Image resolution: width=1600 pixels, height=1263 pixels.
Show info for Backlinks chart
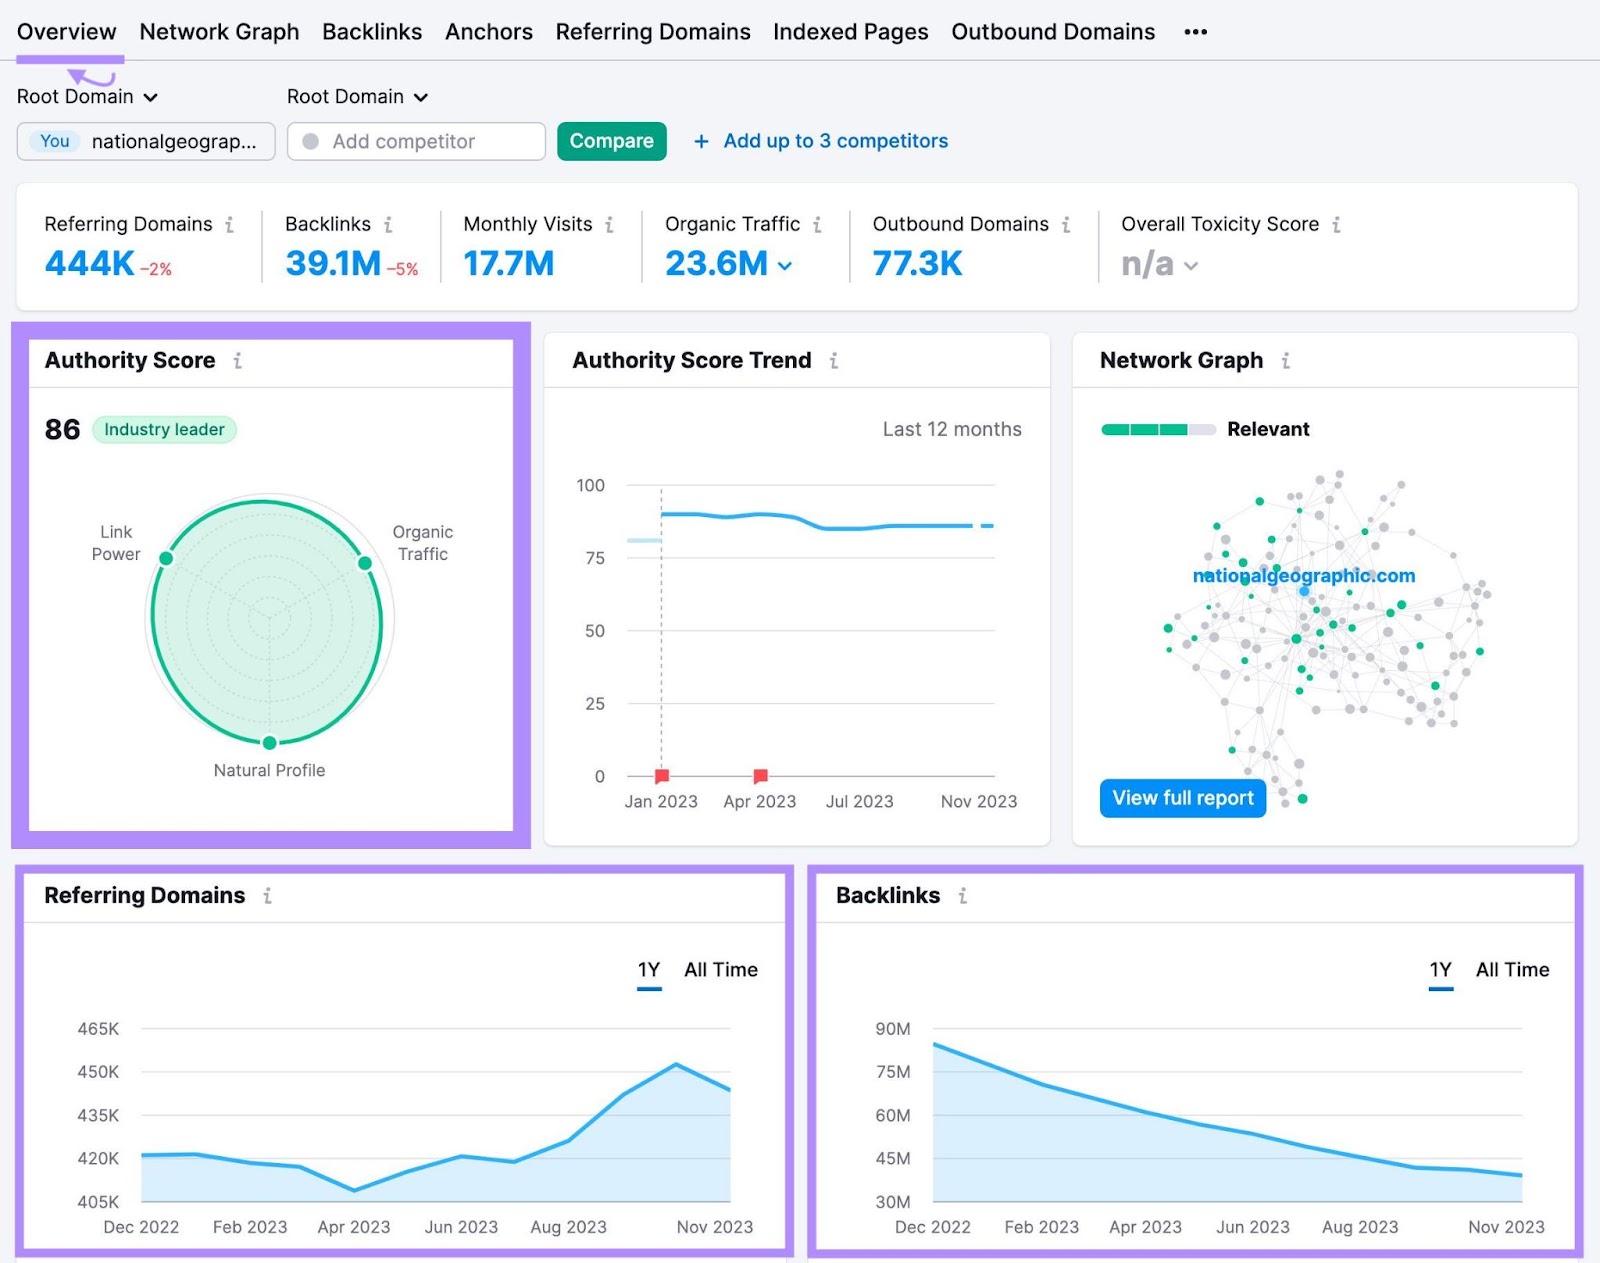(x=962, y=896)
